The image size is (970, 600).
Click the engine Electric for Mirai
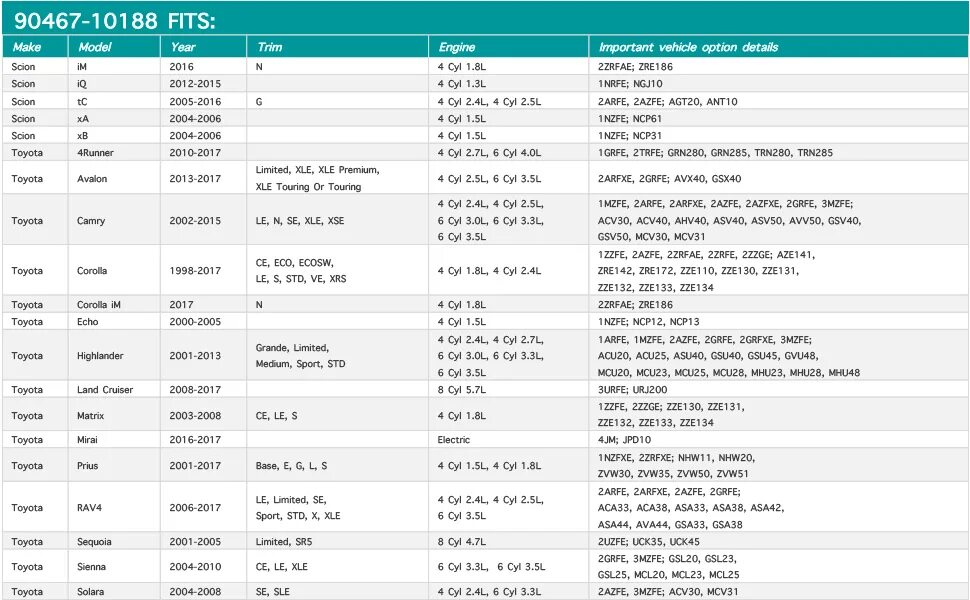453,440
